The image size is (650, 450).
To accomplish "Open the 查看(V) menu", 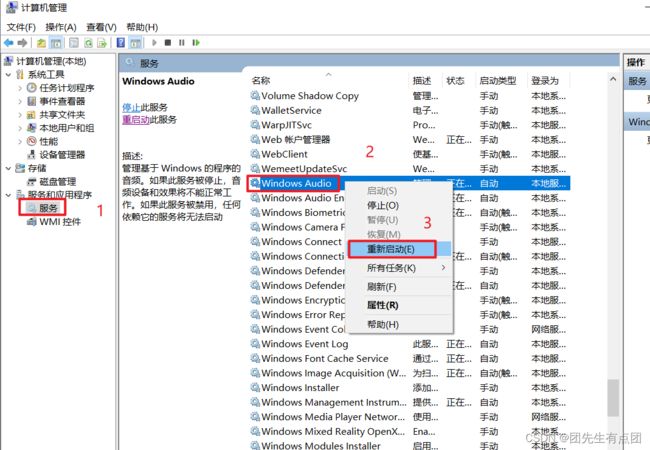I will [102, 27].
